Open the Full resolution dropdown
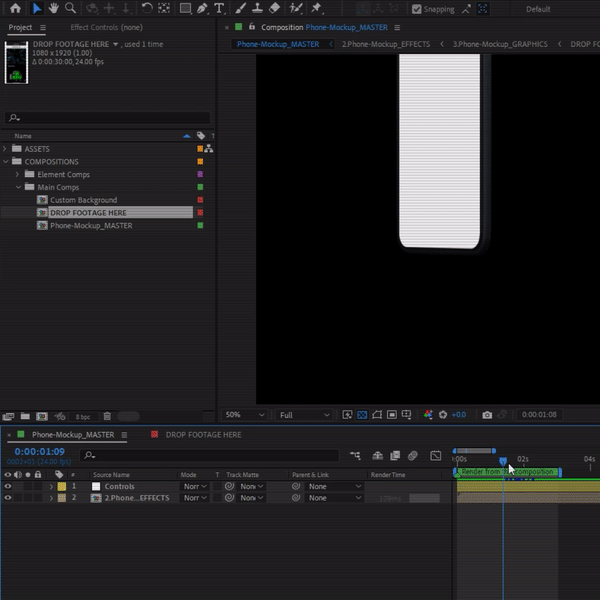Viewport: 600px width, 600px height. (304, 415)
